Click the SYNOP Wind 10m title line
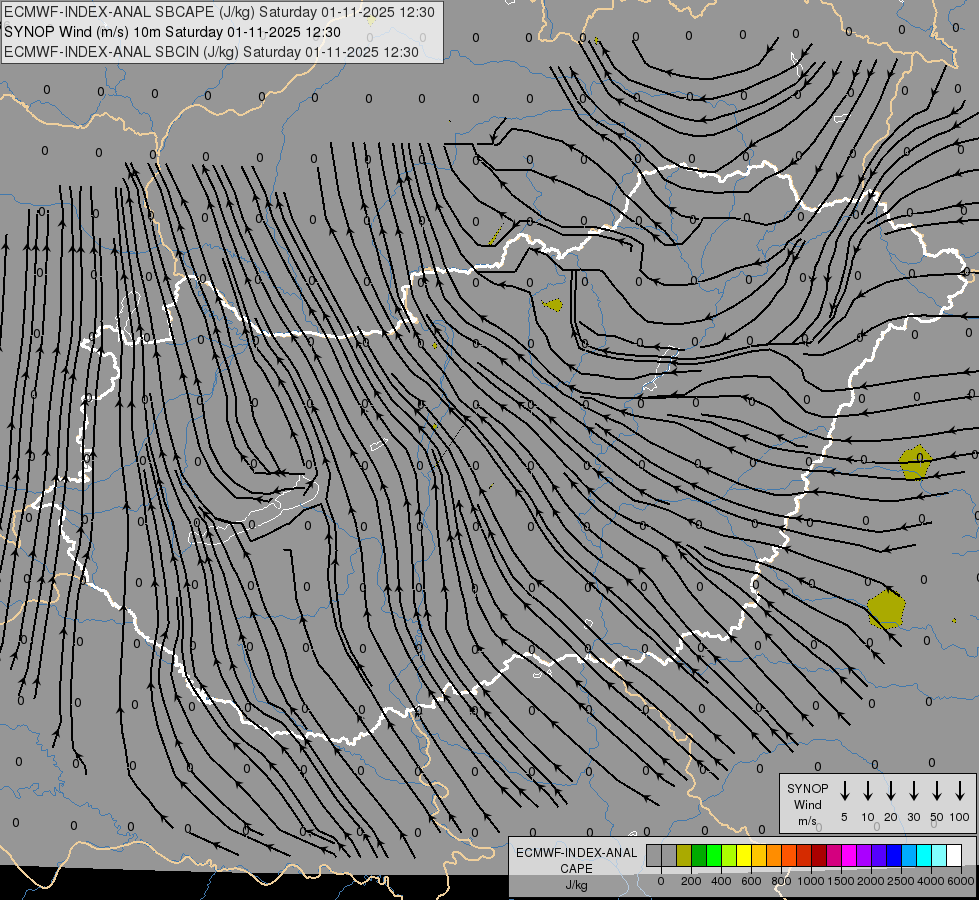The height and width of the screenshot is (900, 979). (x=172, y=32)
